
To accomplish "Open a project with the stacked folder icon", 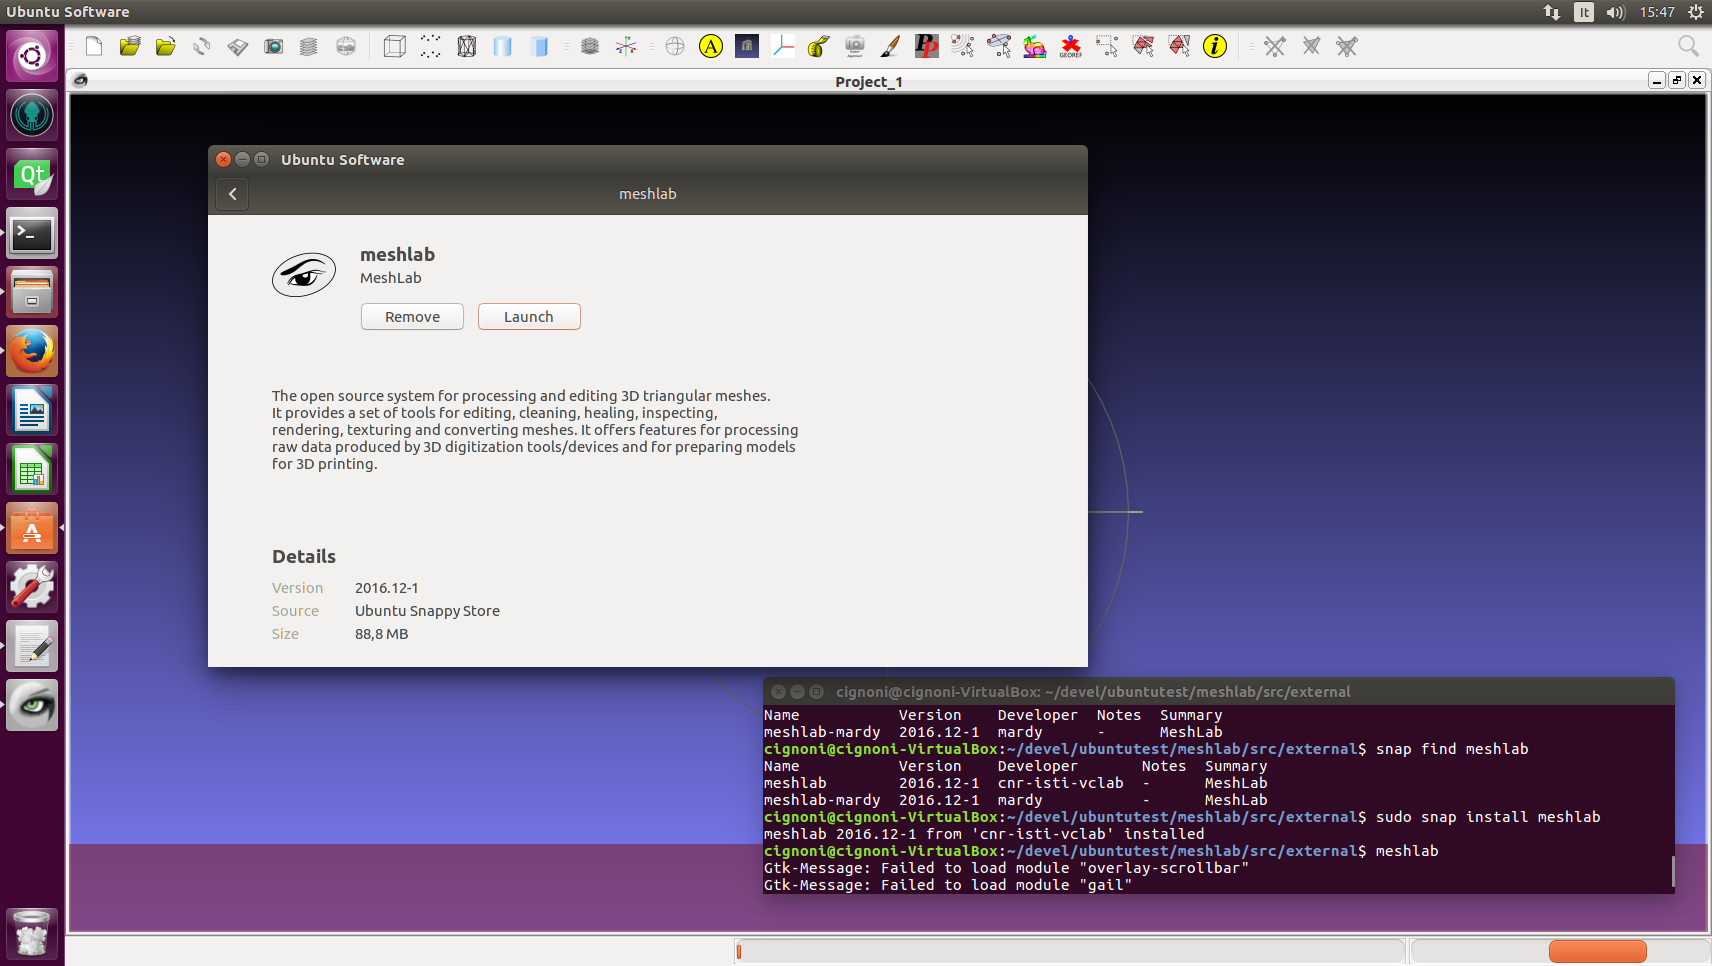I will [x=130, y=46].
